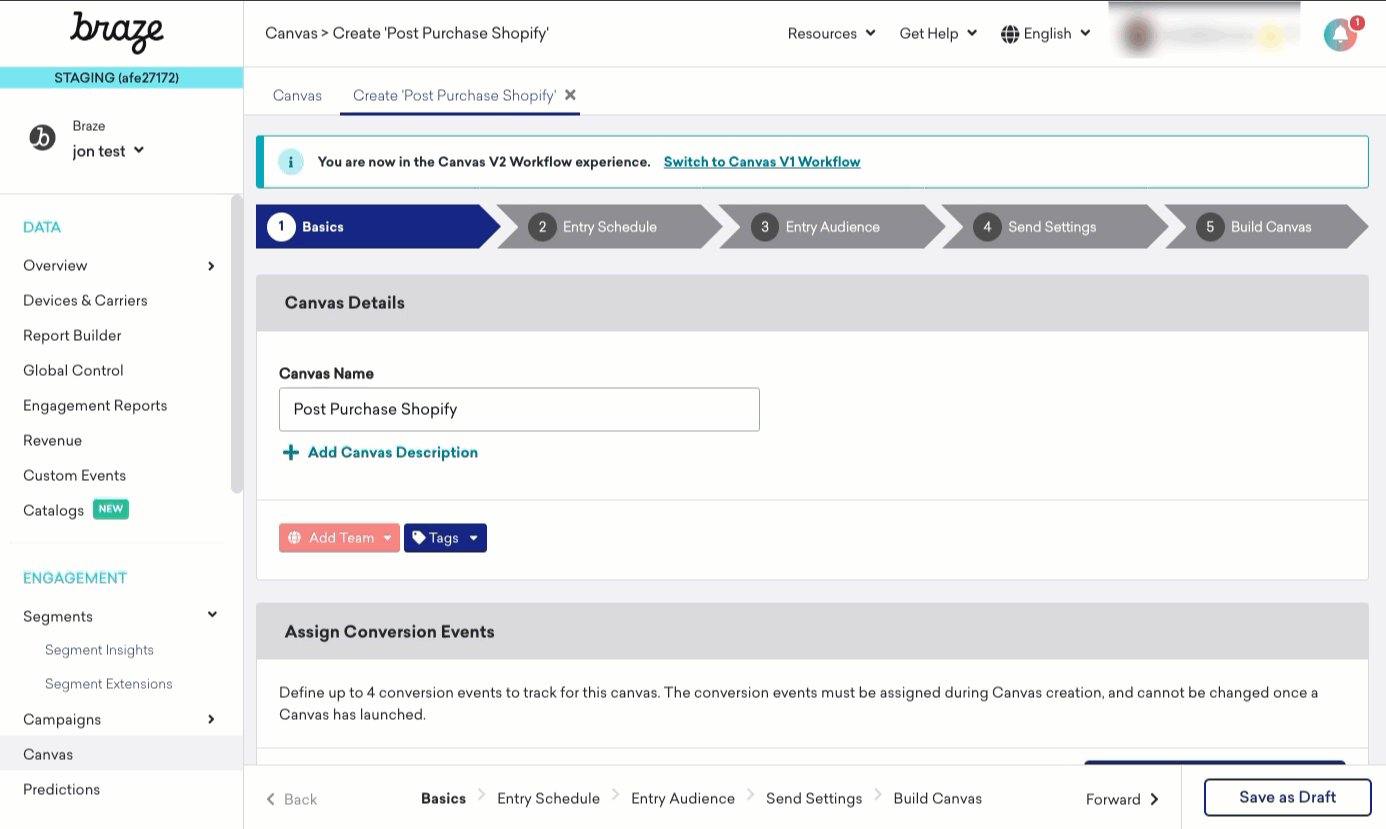Screen dimensions: 1386x829
Task: Open the Add Team dropdown
Action: click(339, 538)
